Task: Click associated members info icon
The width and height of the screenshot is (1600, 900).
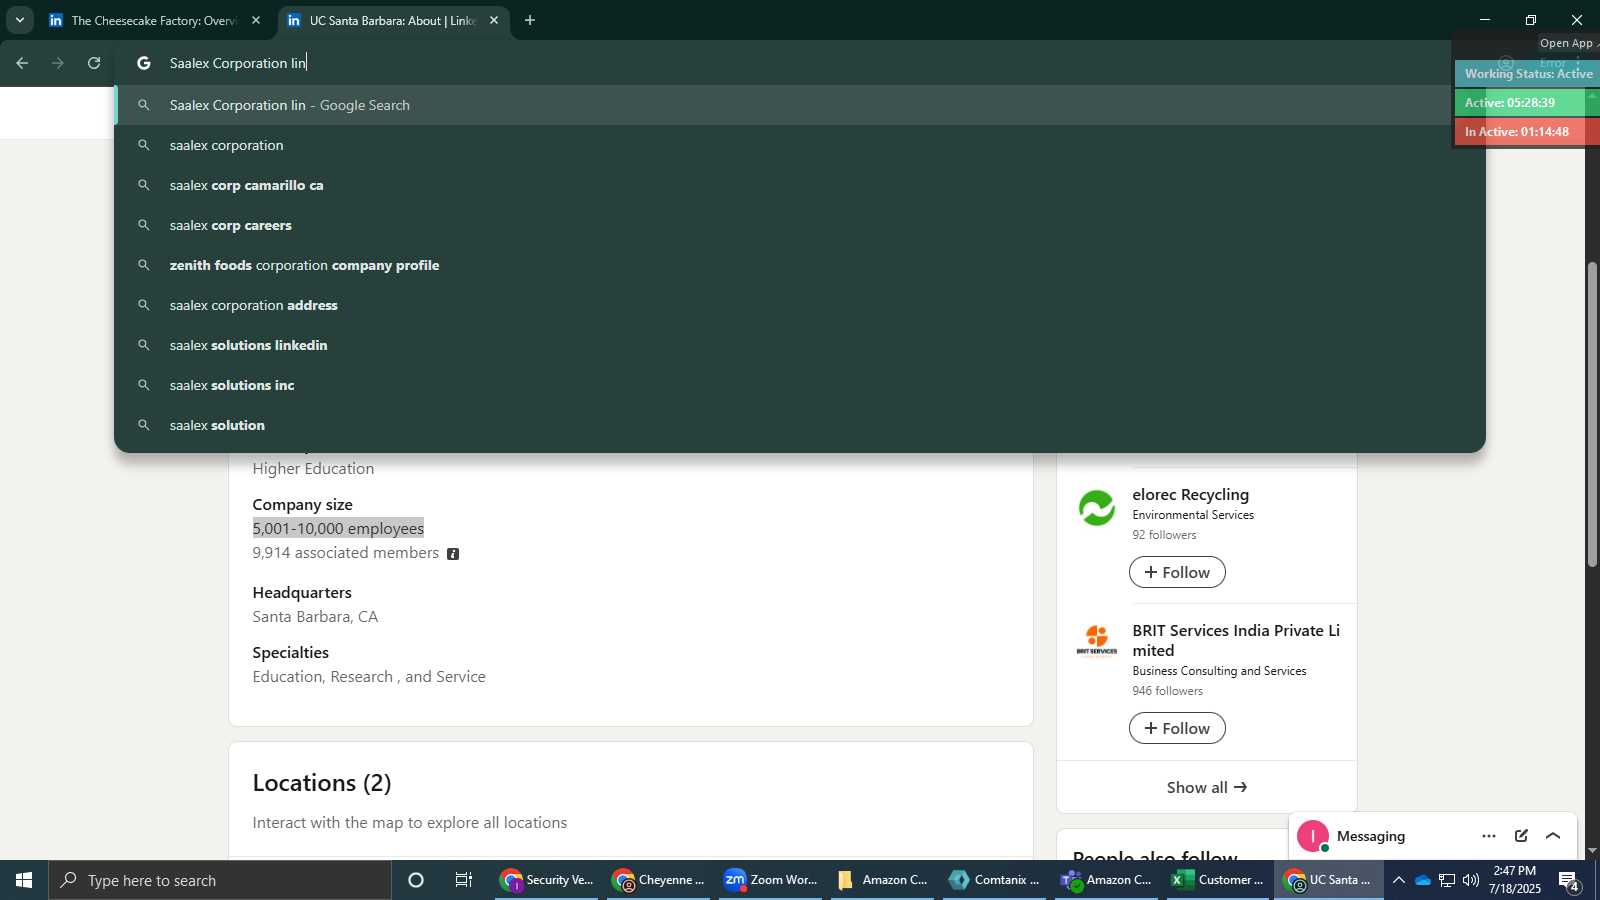Action: [453, 554]
